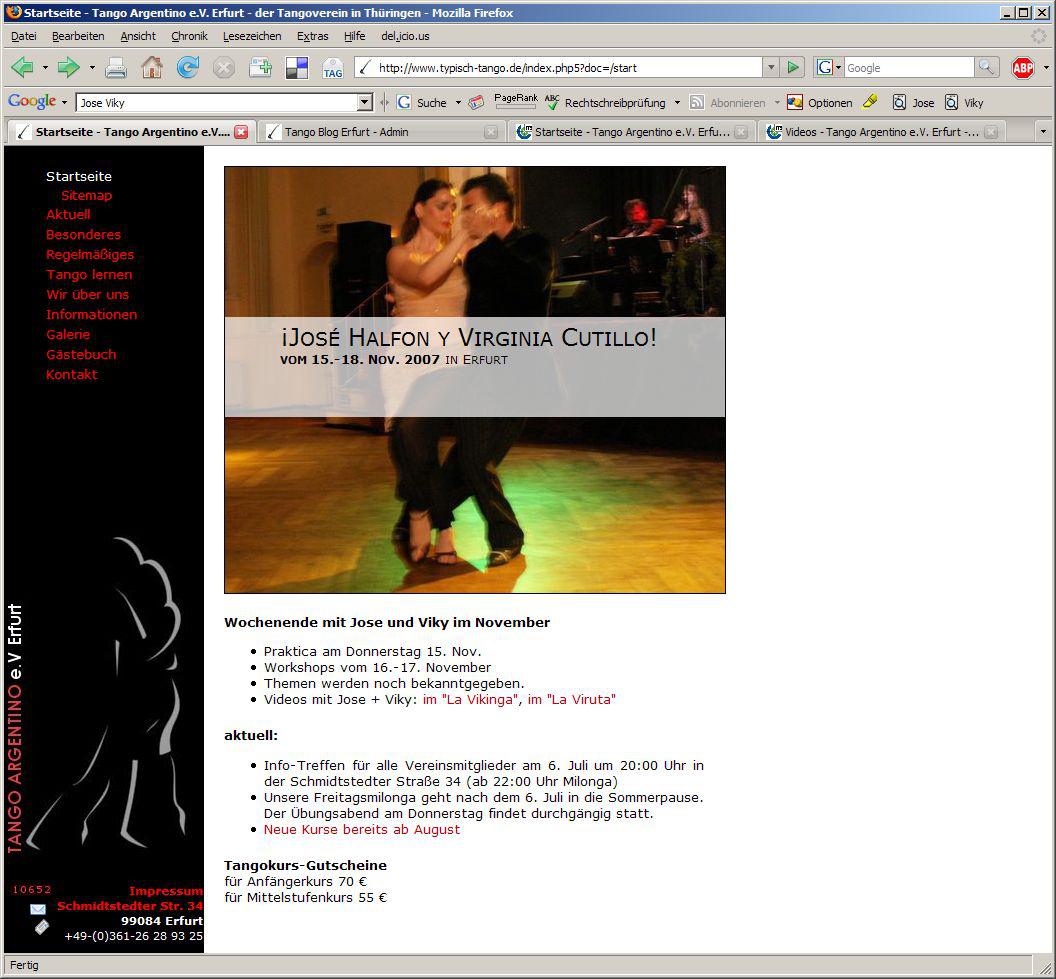Open the "Neue Kurse bereits ab August" link

point(362,829)
